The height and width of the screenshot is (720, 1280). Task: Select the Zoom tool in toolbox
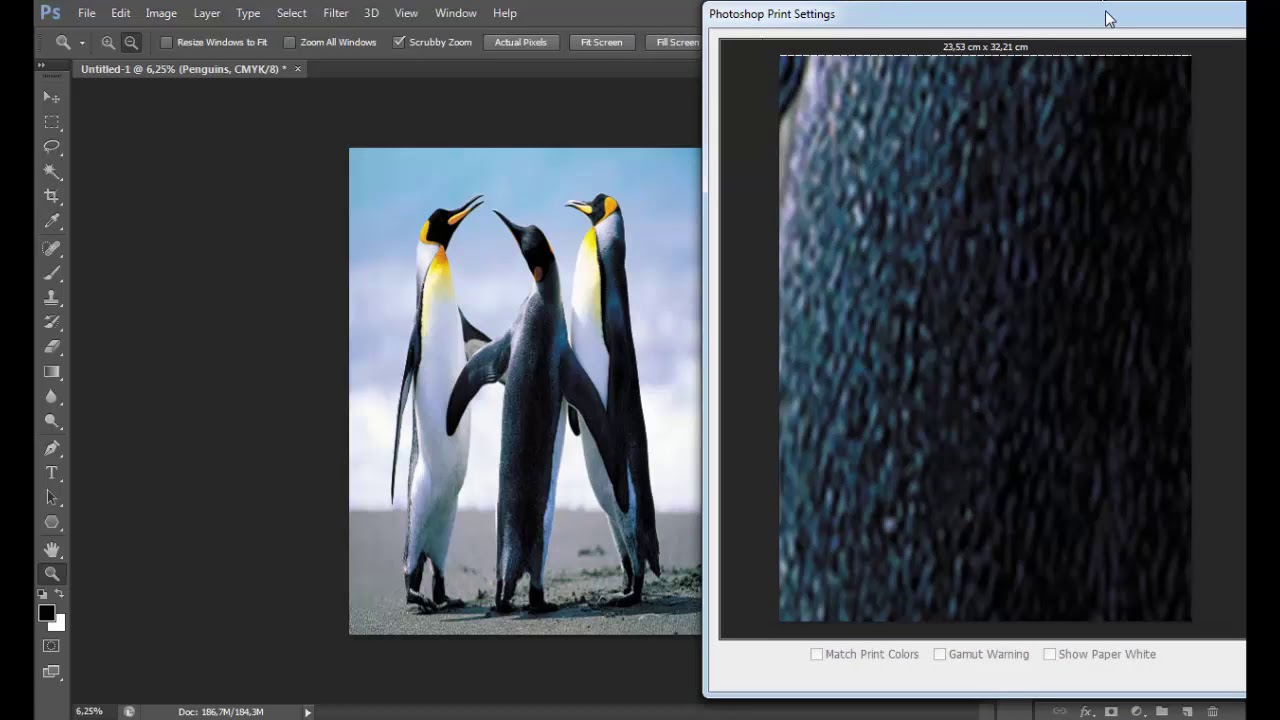(x=52, y=574)
